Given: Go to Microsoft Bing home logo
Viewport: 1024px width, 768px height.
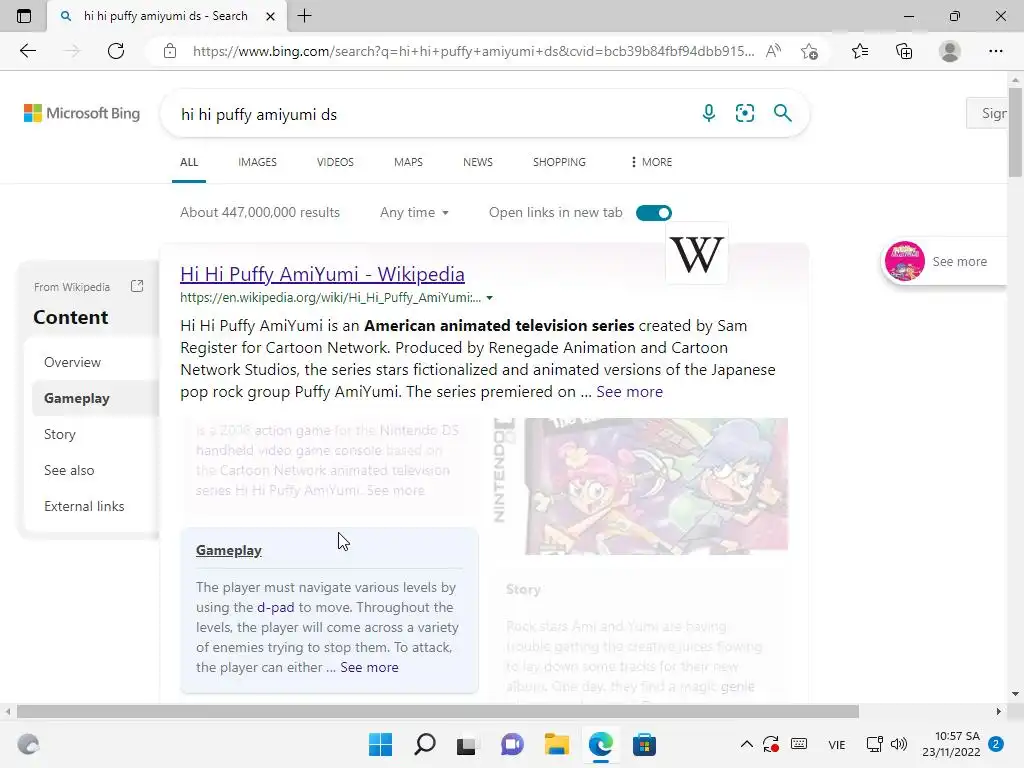Looking at the screenshot, I should [82, 113].
